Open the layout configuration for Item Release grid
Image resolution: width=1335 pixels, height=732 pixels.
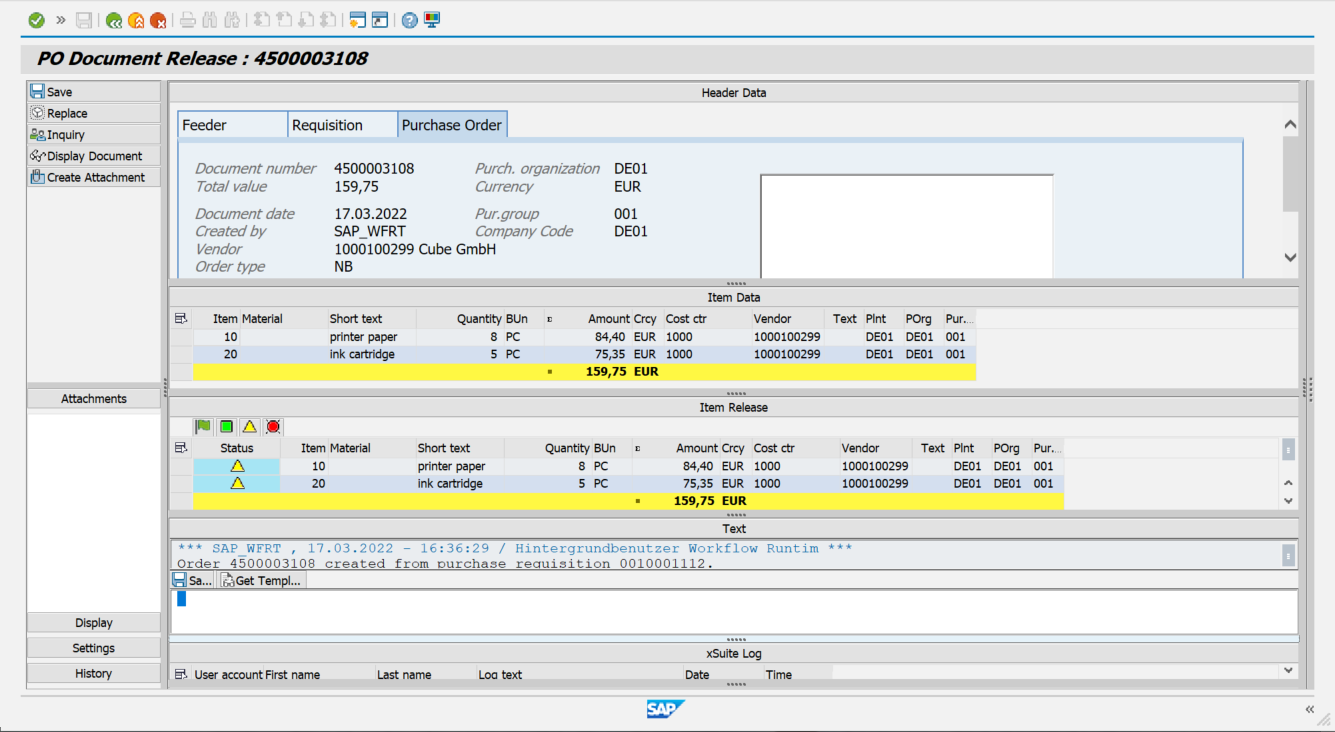click(x=181, y=448)
